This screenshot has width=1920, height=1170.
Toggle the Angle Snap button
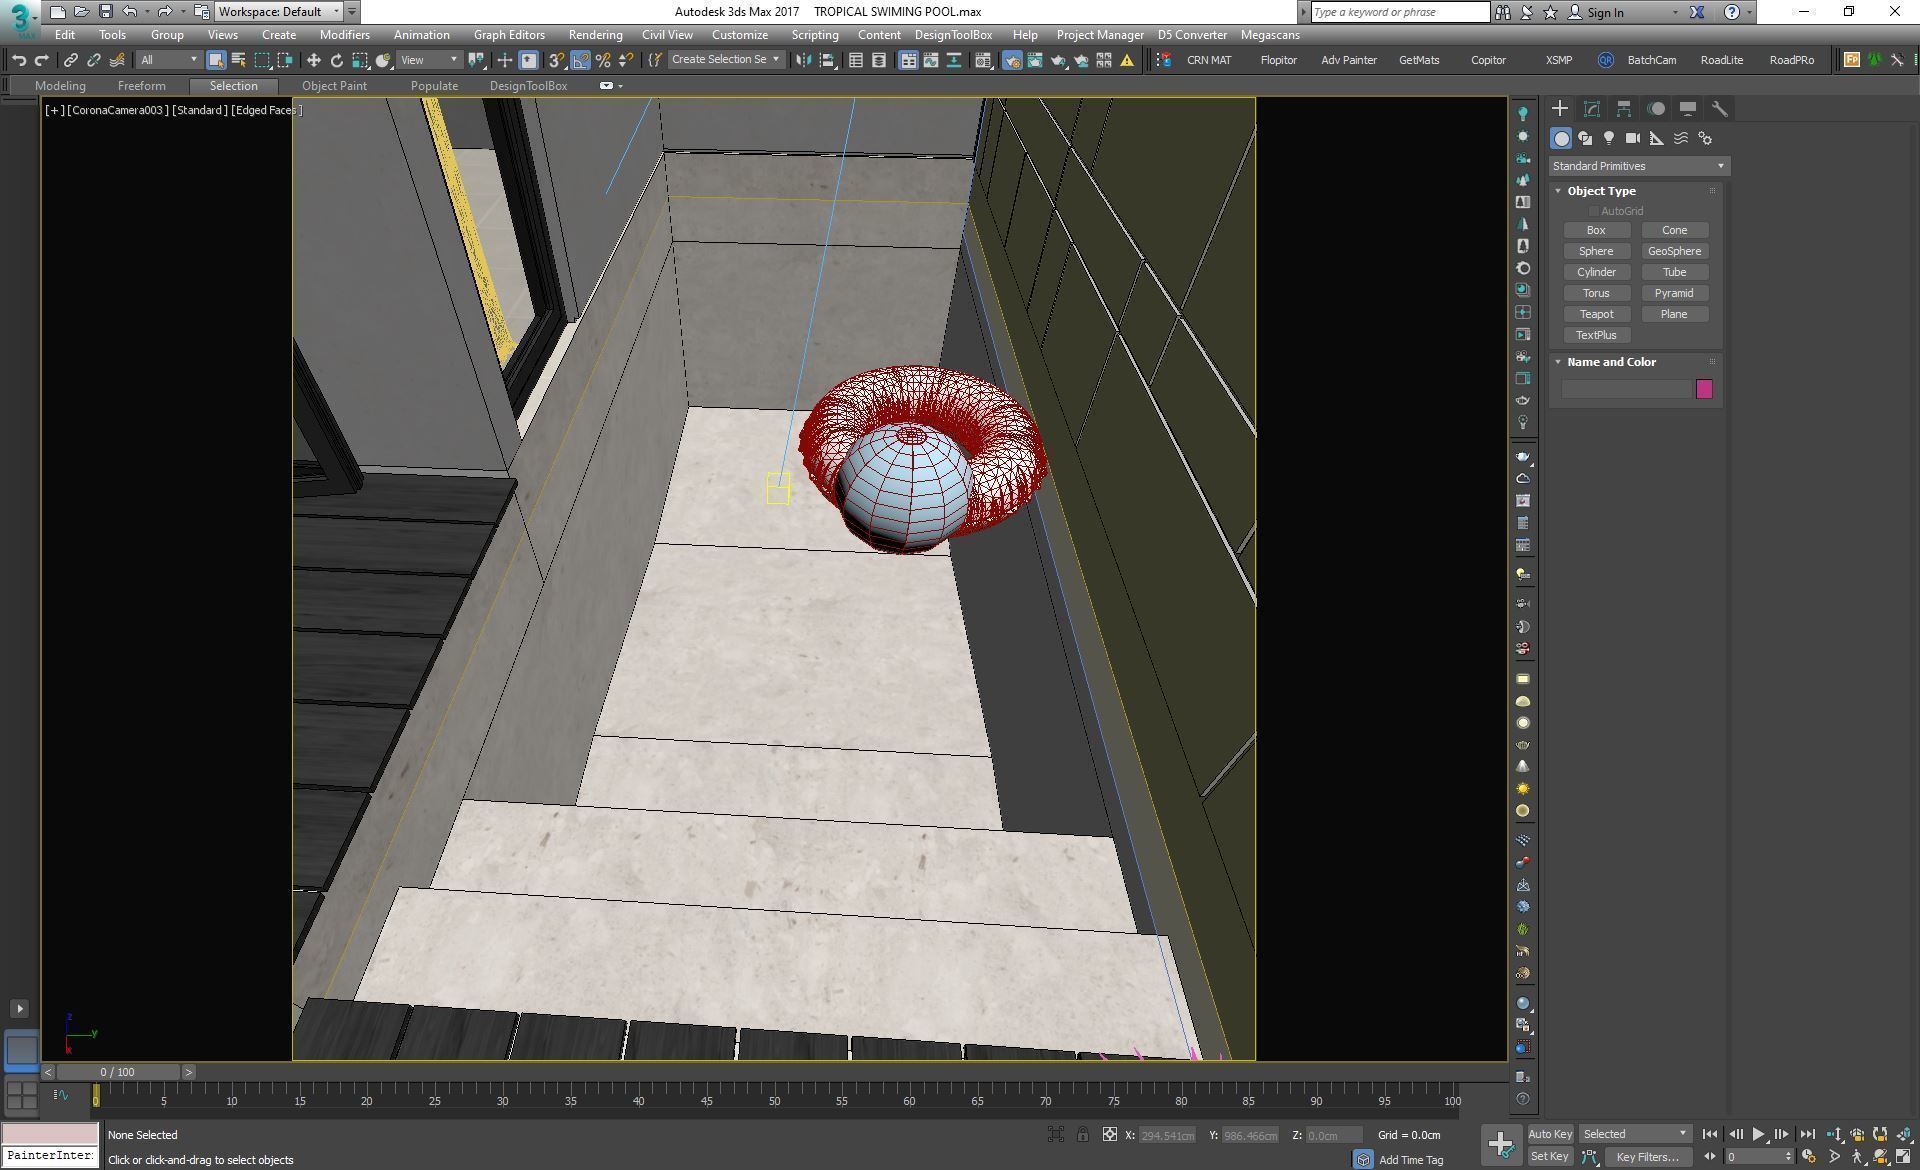pyautogui.click(x=580, y=60)
